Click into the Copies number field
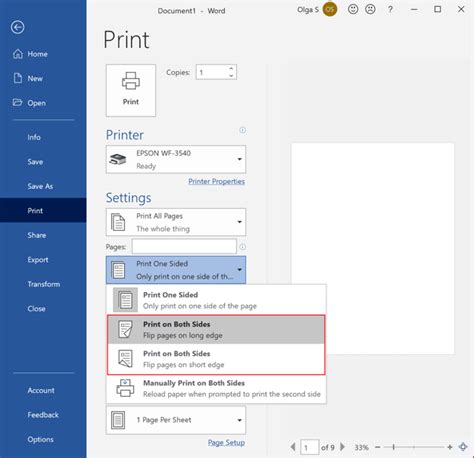 pos(212,72)
